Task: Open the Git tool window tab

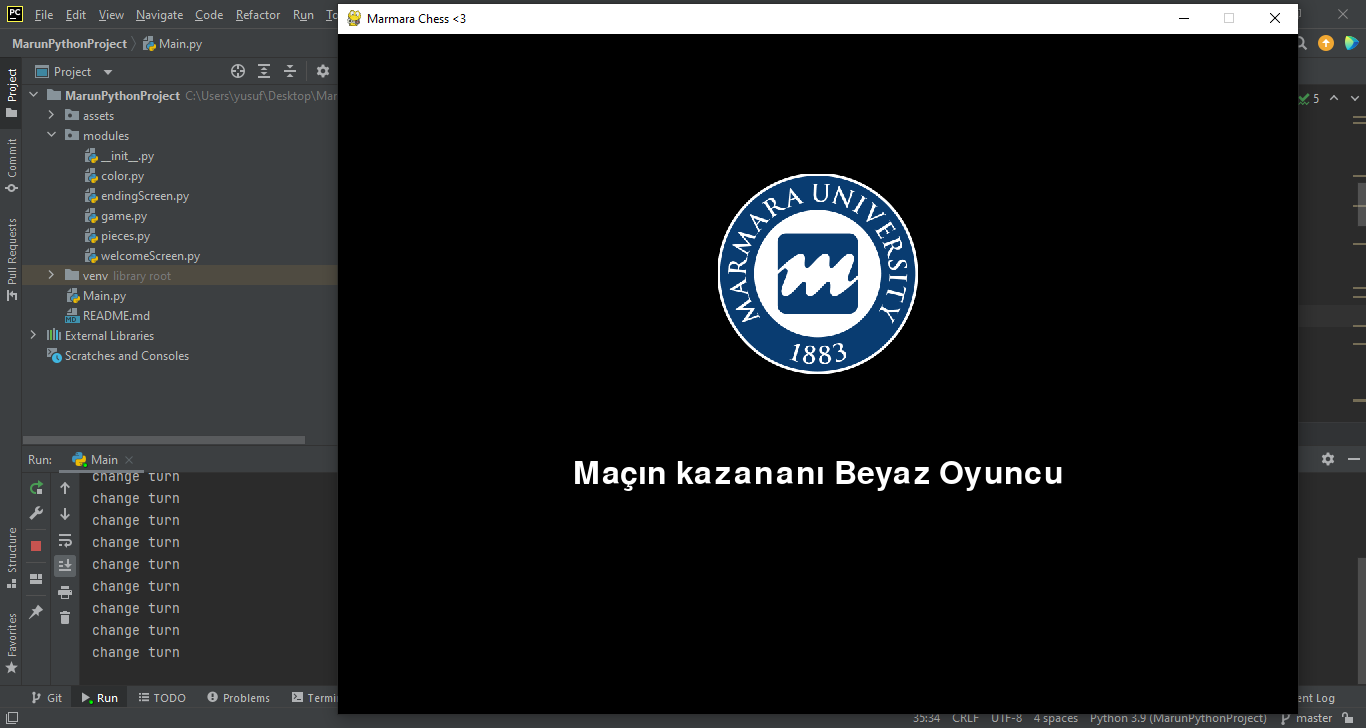Action: [46, 698]
